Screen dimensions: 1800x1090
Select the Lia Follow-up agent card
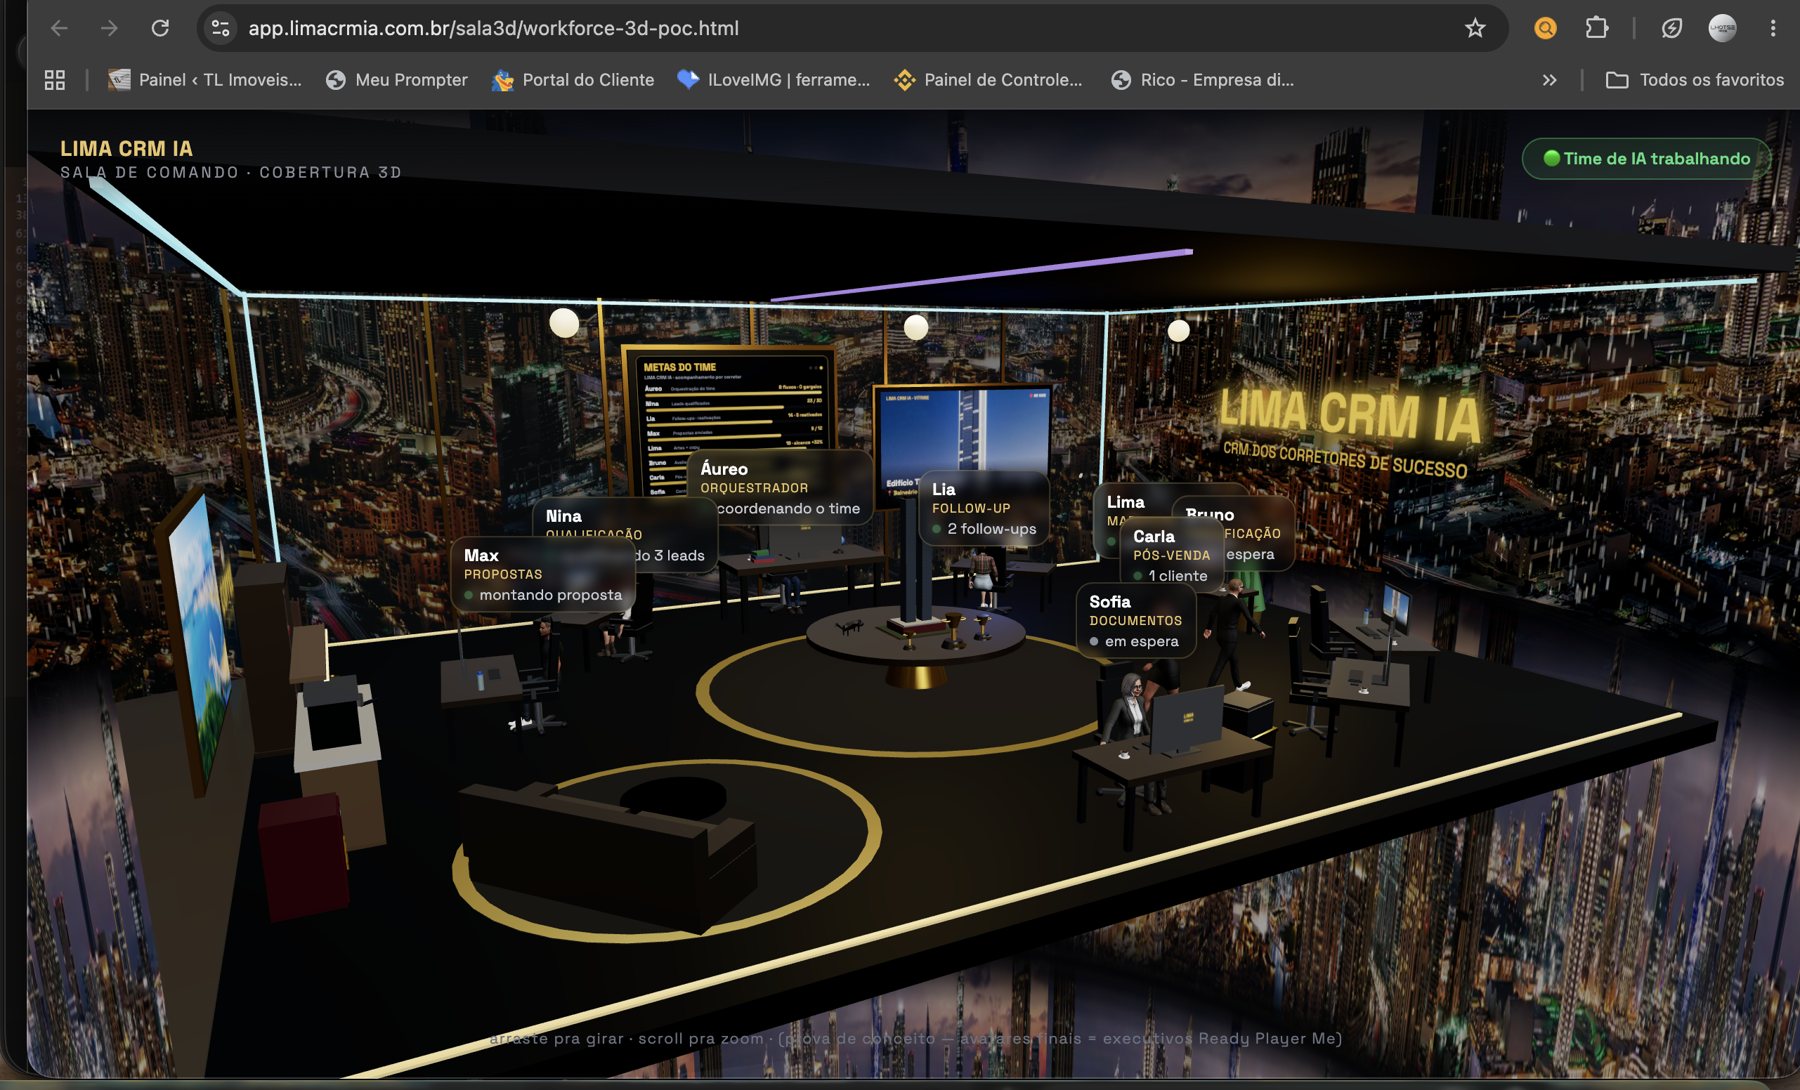(x=984, y=508)
